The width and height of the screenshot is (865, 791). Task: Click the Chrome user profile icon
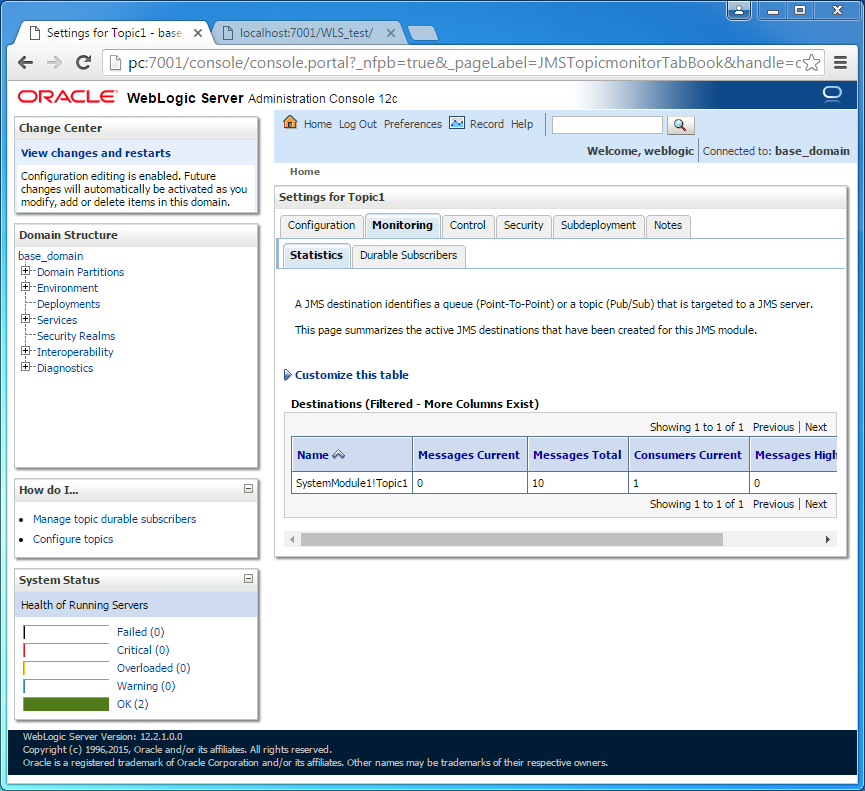pyautogui.click(x=739, y=10)
